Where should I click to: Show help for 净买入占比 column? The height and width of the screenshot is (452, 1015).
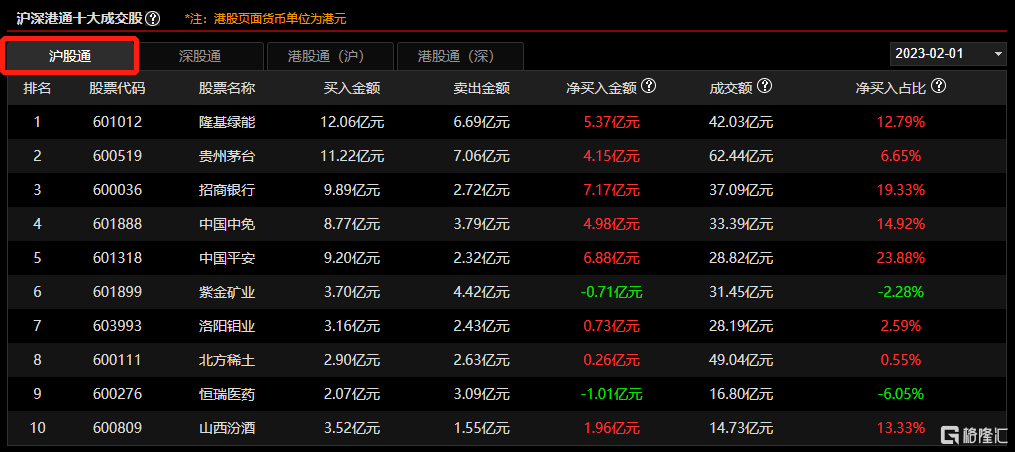(939, 87)
